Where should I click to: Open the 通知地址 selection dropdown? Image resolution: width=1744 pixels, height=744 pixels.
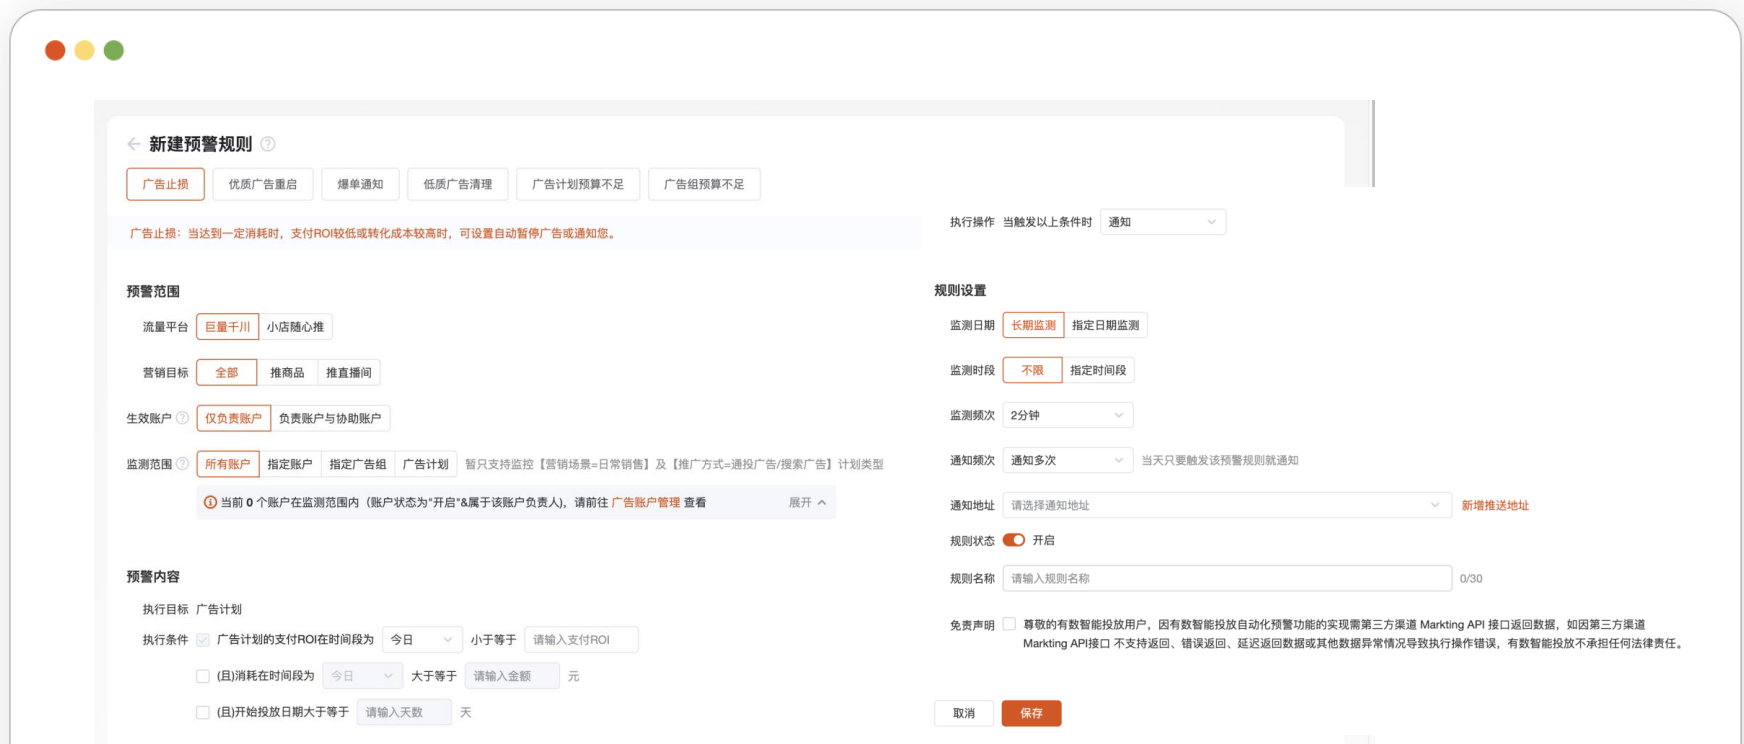click(1226, 505)
